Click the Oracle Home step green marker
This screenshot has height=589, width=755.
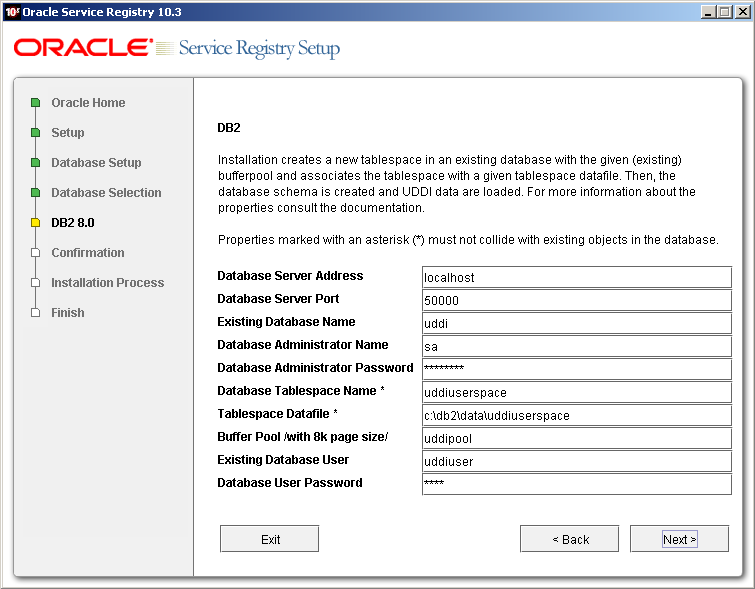[35, 103]
